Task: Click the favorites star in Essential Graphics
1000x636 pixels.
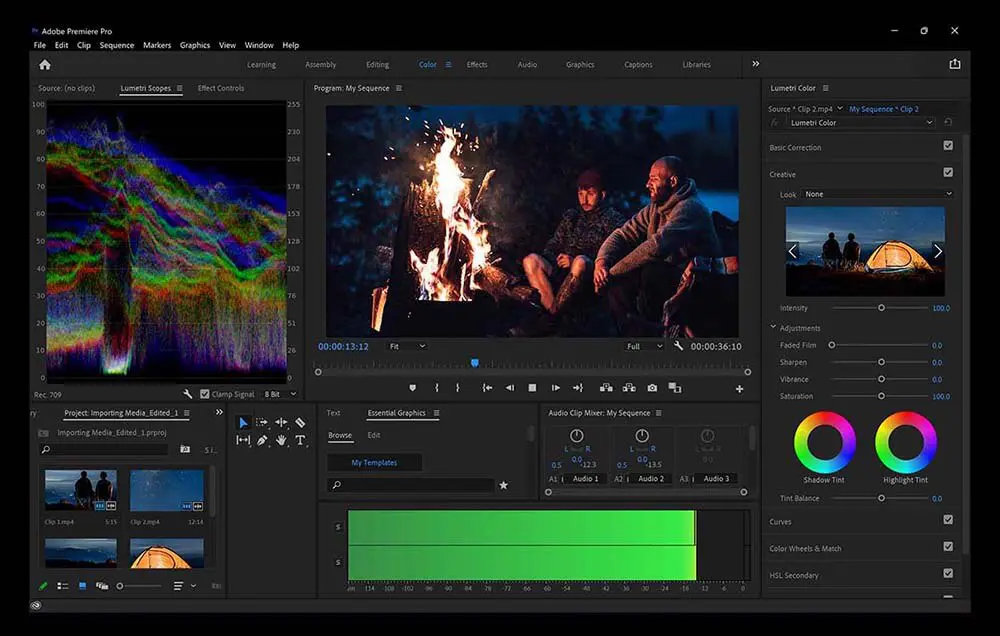Action: (x=503, y=485)
